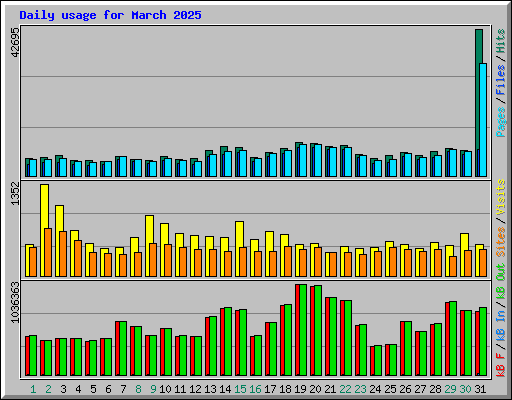This screenshot has height=400, width=512.
Task: Click the 42695 axis label
Action: [15, 42]
